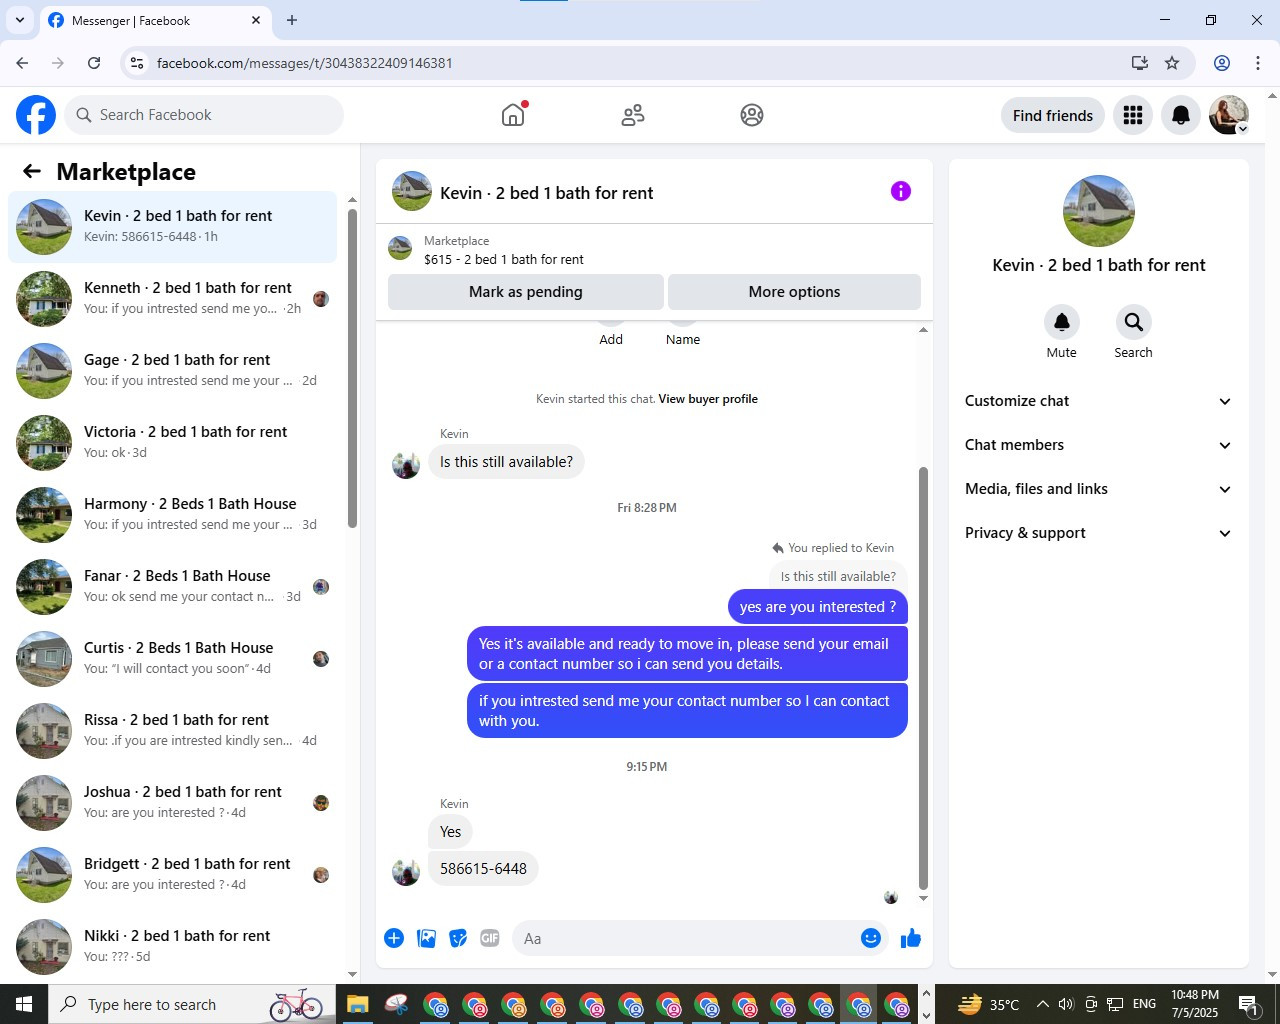Expand Customize chat section
The width and height of the screenshot is (1280, 1024).
(1098, 401)
